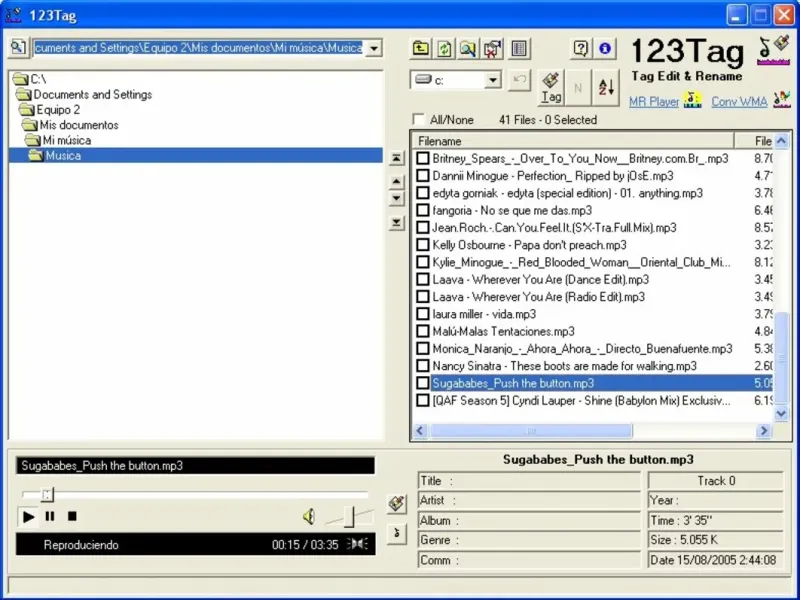This screenshot has height=600, width=800.
Task: Open the Conv WMA link
Action: 739,102
